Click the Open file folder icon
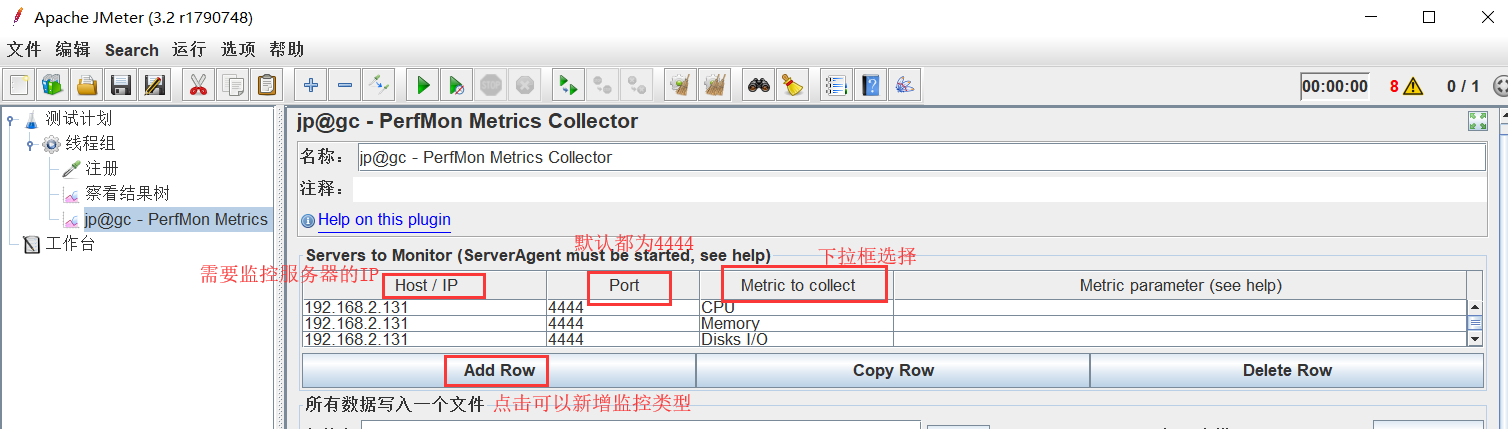Screen dimensions: 1508x429 (87, 86)
